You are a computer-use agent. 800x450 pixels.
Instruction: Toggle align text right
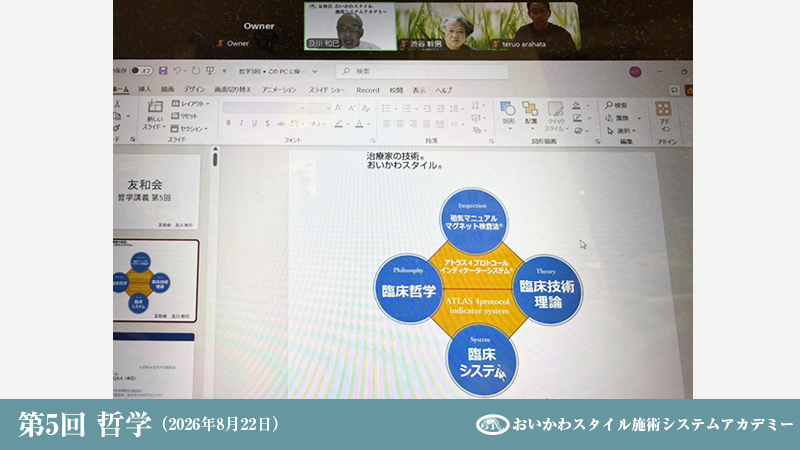click(x=413, y=124)
